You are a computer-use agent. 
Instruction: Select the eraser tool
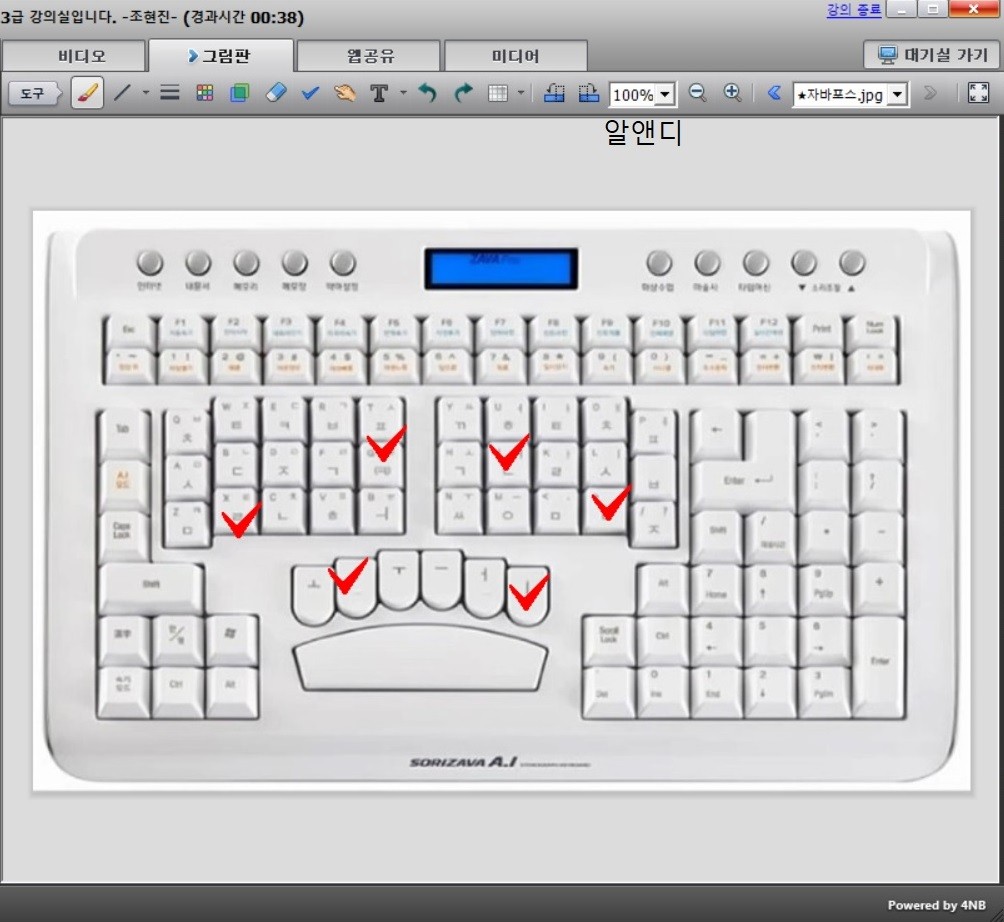[x=276, y=93]
